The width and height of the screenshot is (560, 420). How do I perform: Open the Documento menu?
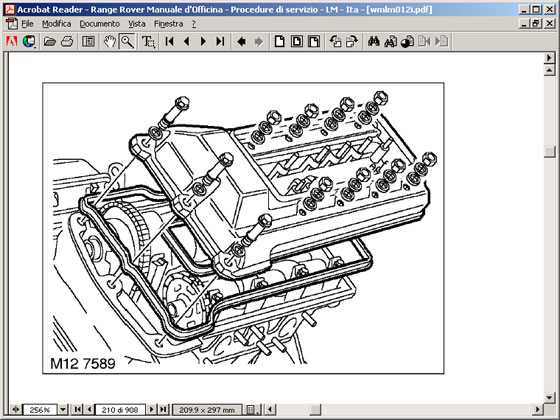point(99,24)
